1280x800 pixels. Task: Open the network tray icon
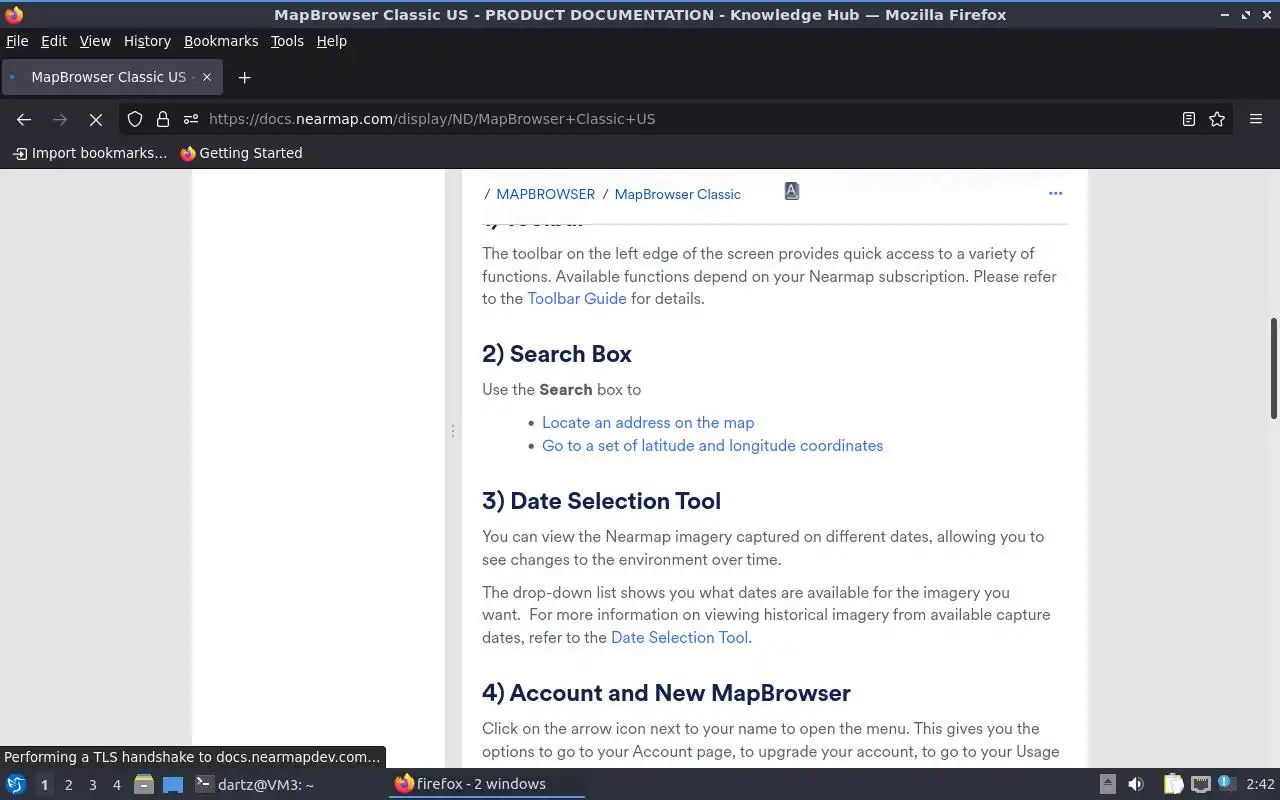point(1201,784)
